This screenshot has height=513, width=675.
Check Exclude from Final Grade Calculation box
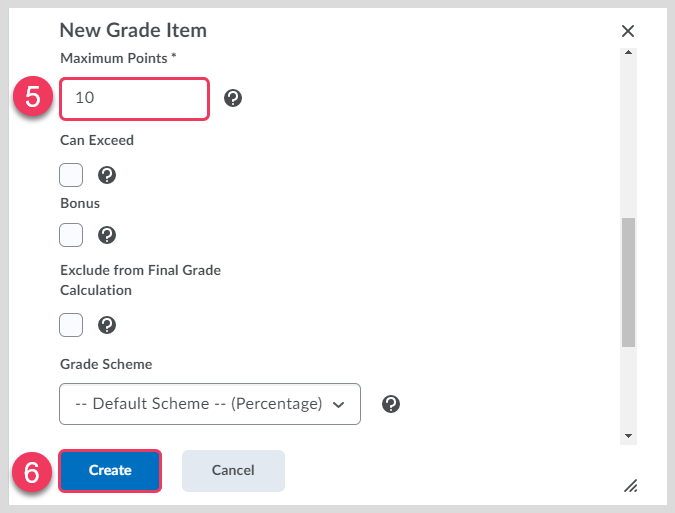pyautogui.click(x=71, y=325)
